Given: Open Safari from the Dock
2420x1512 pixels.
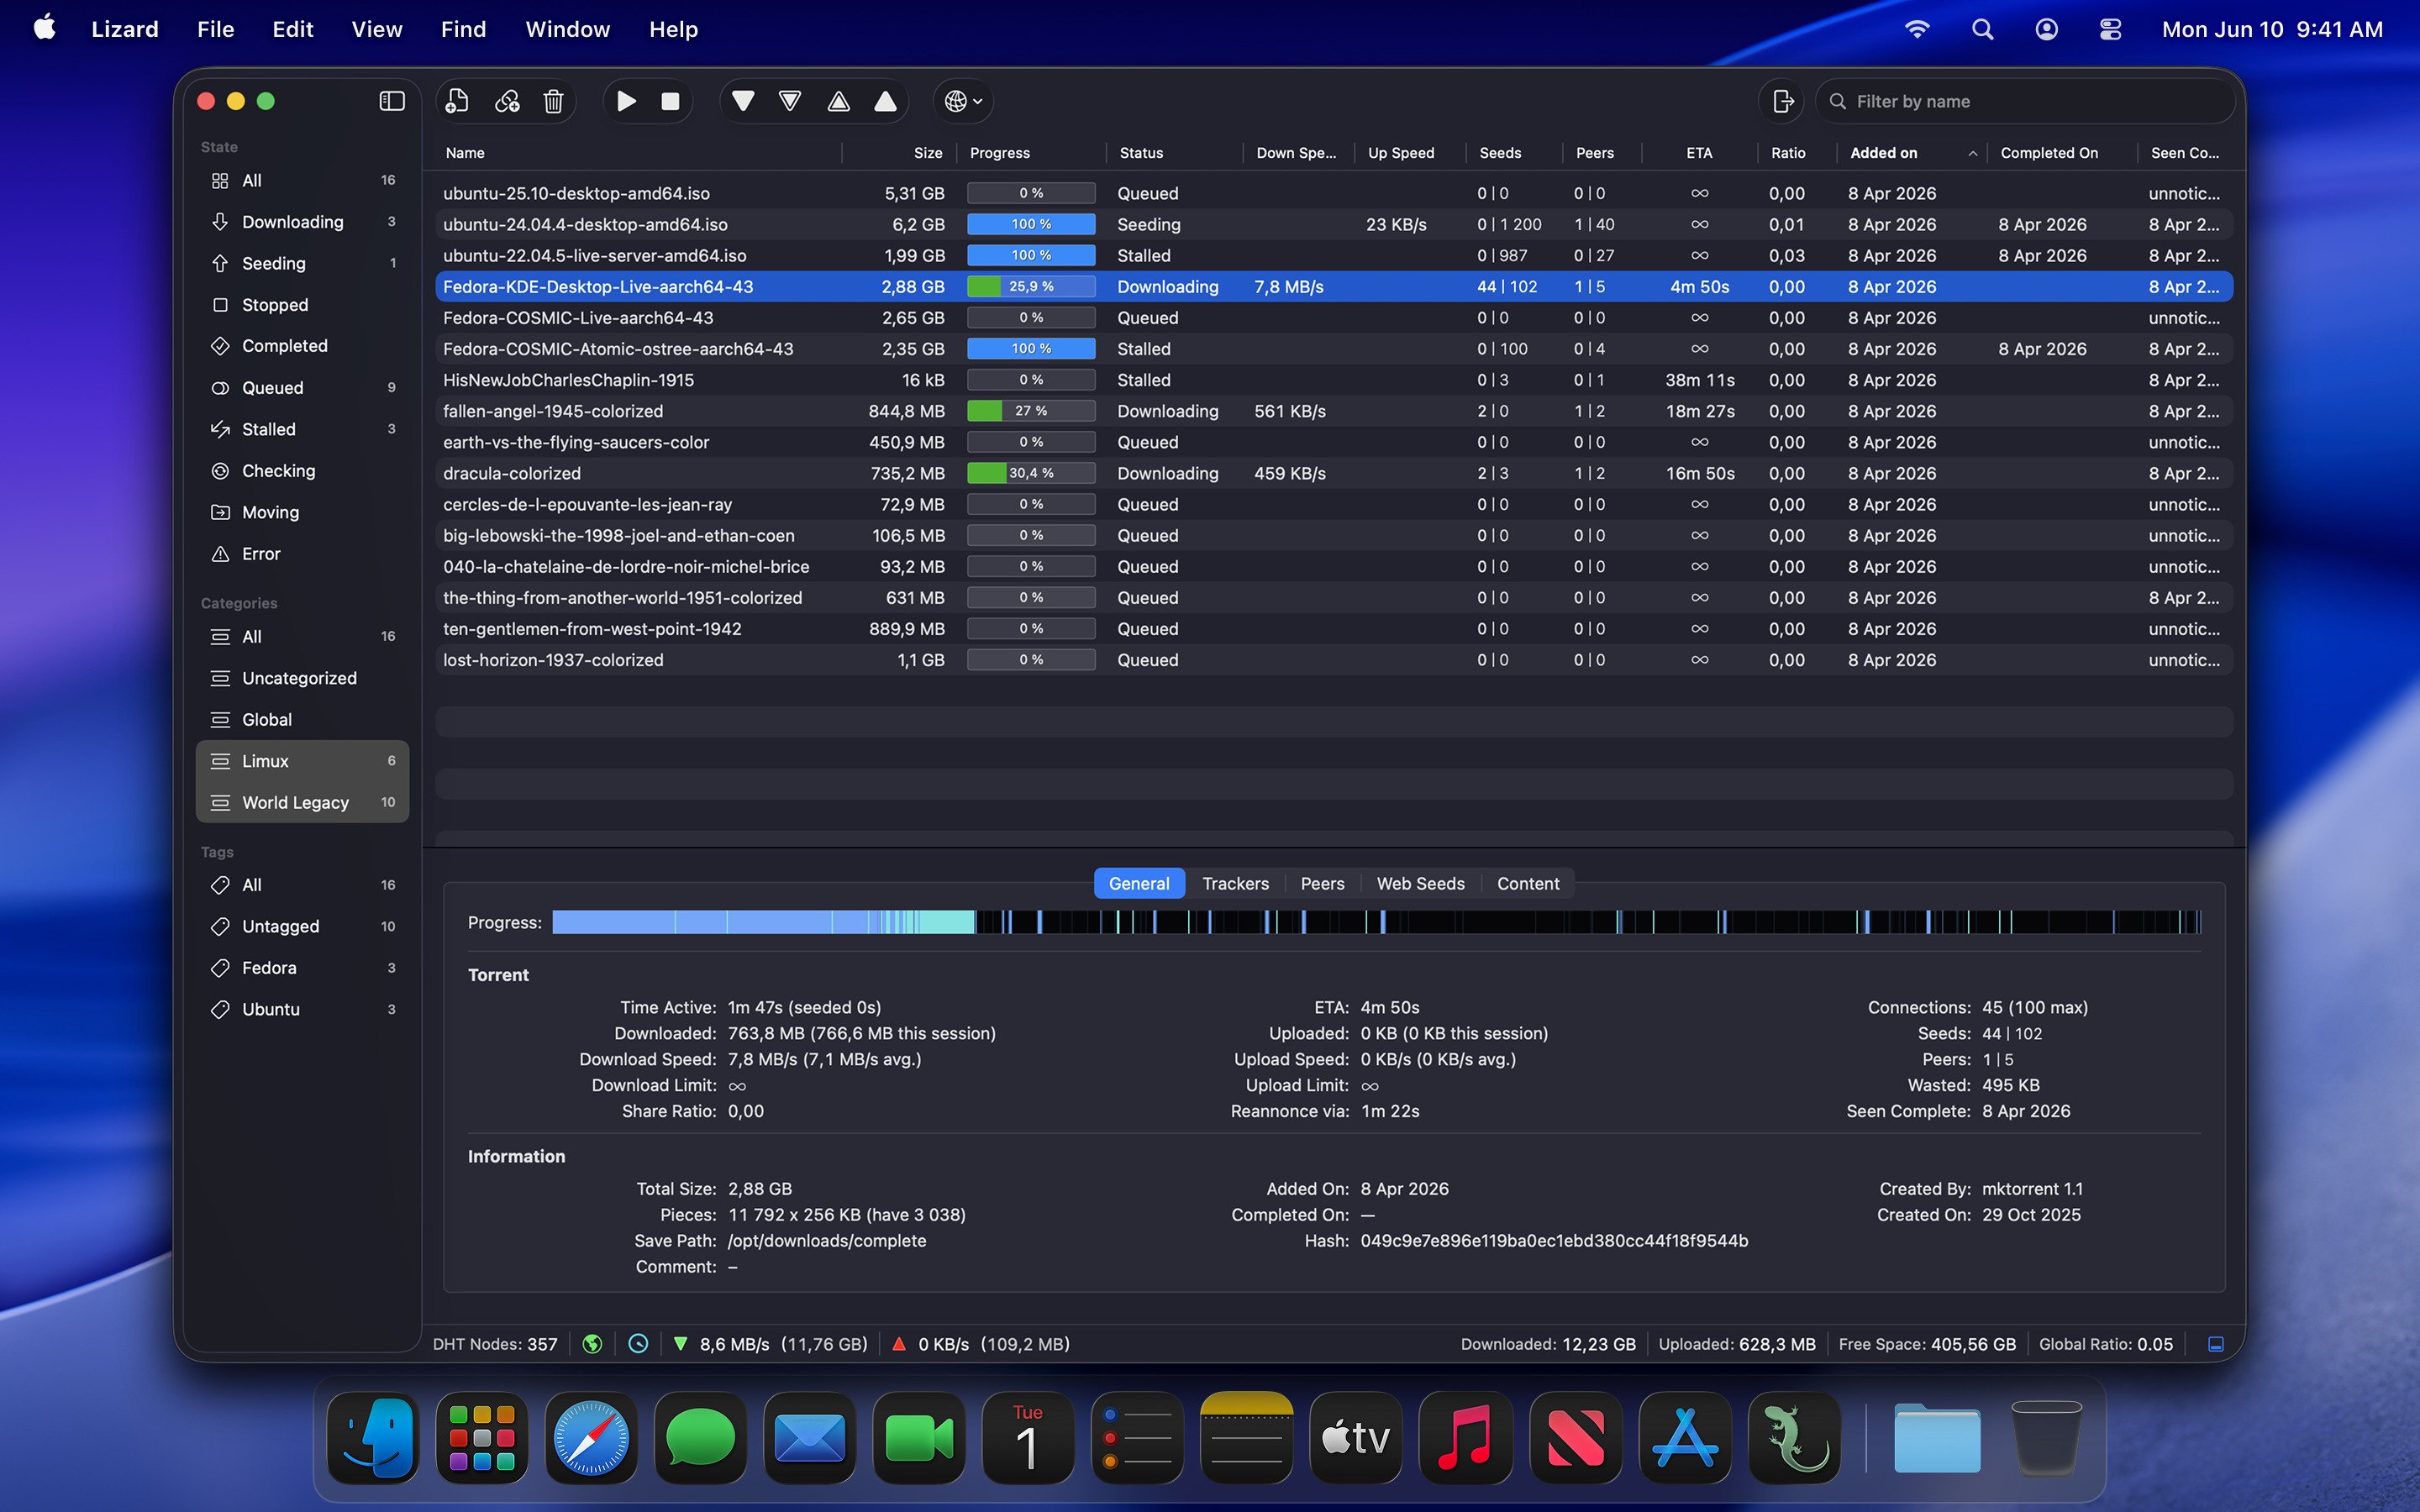Looking at the screenshot, I should [x=591, y=1438].
